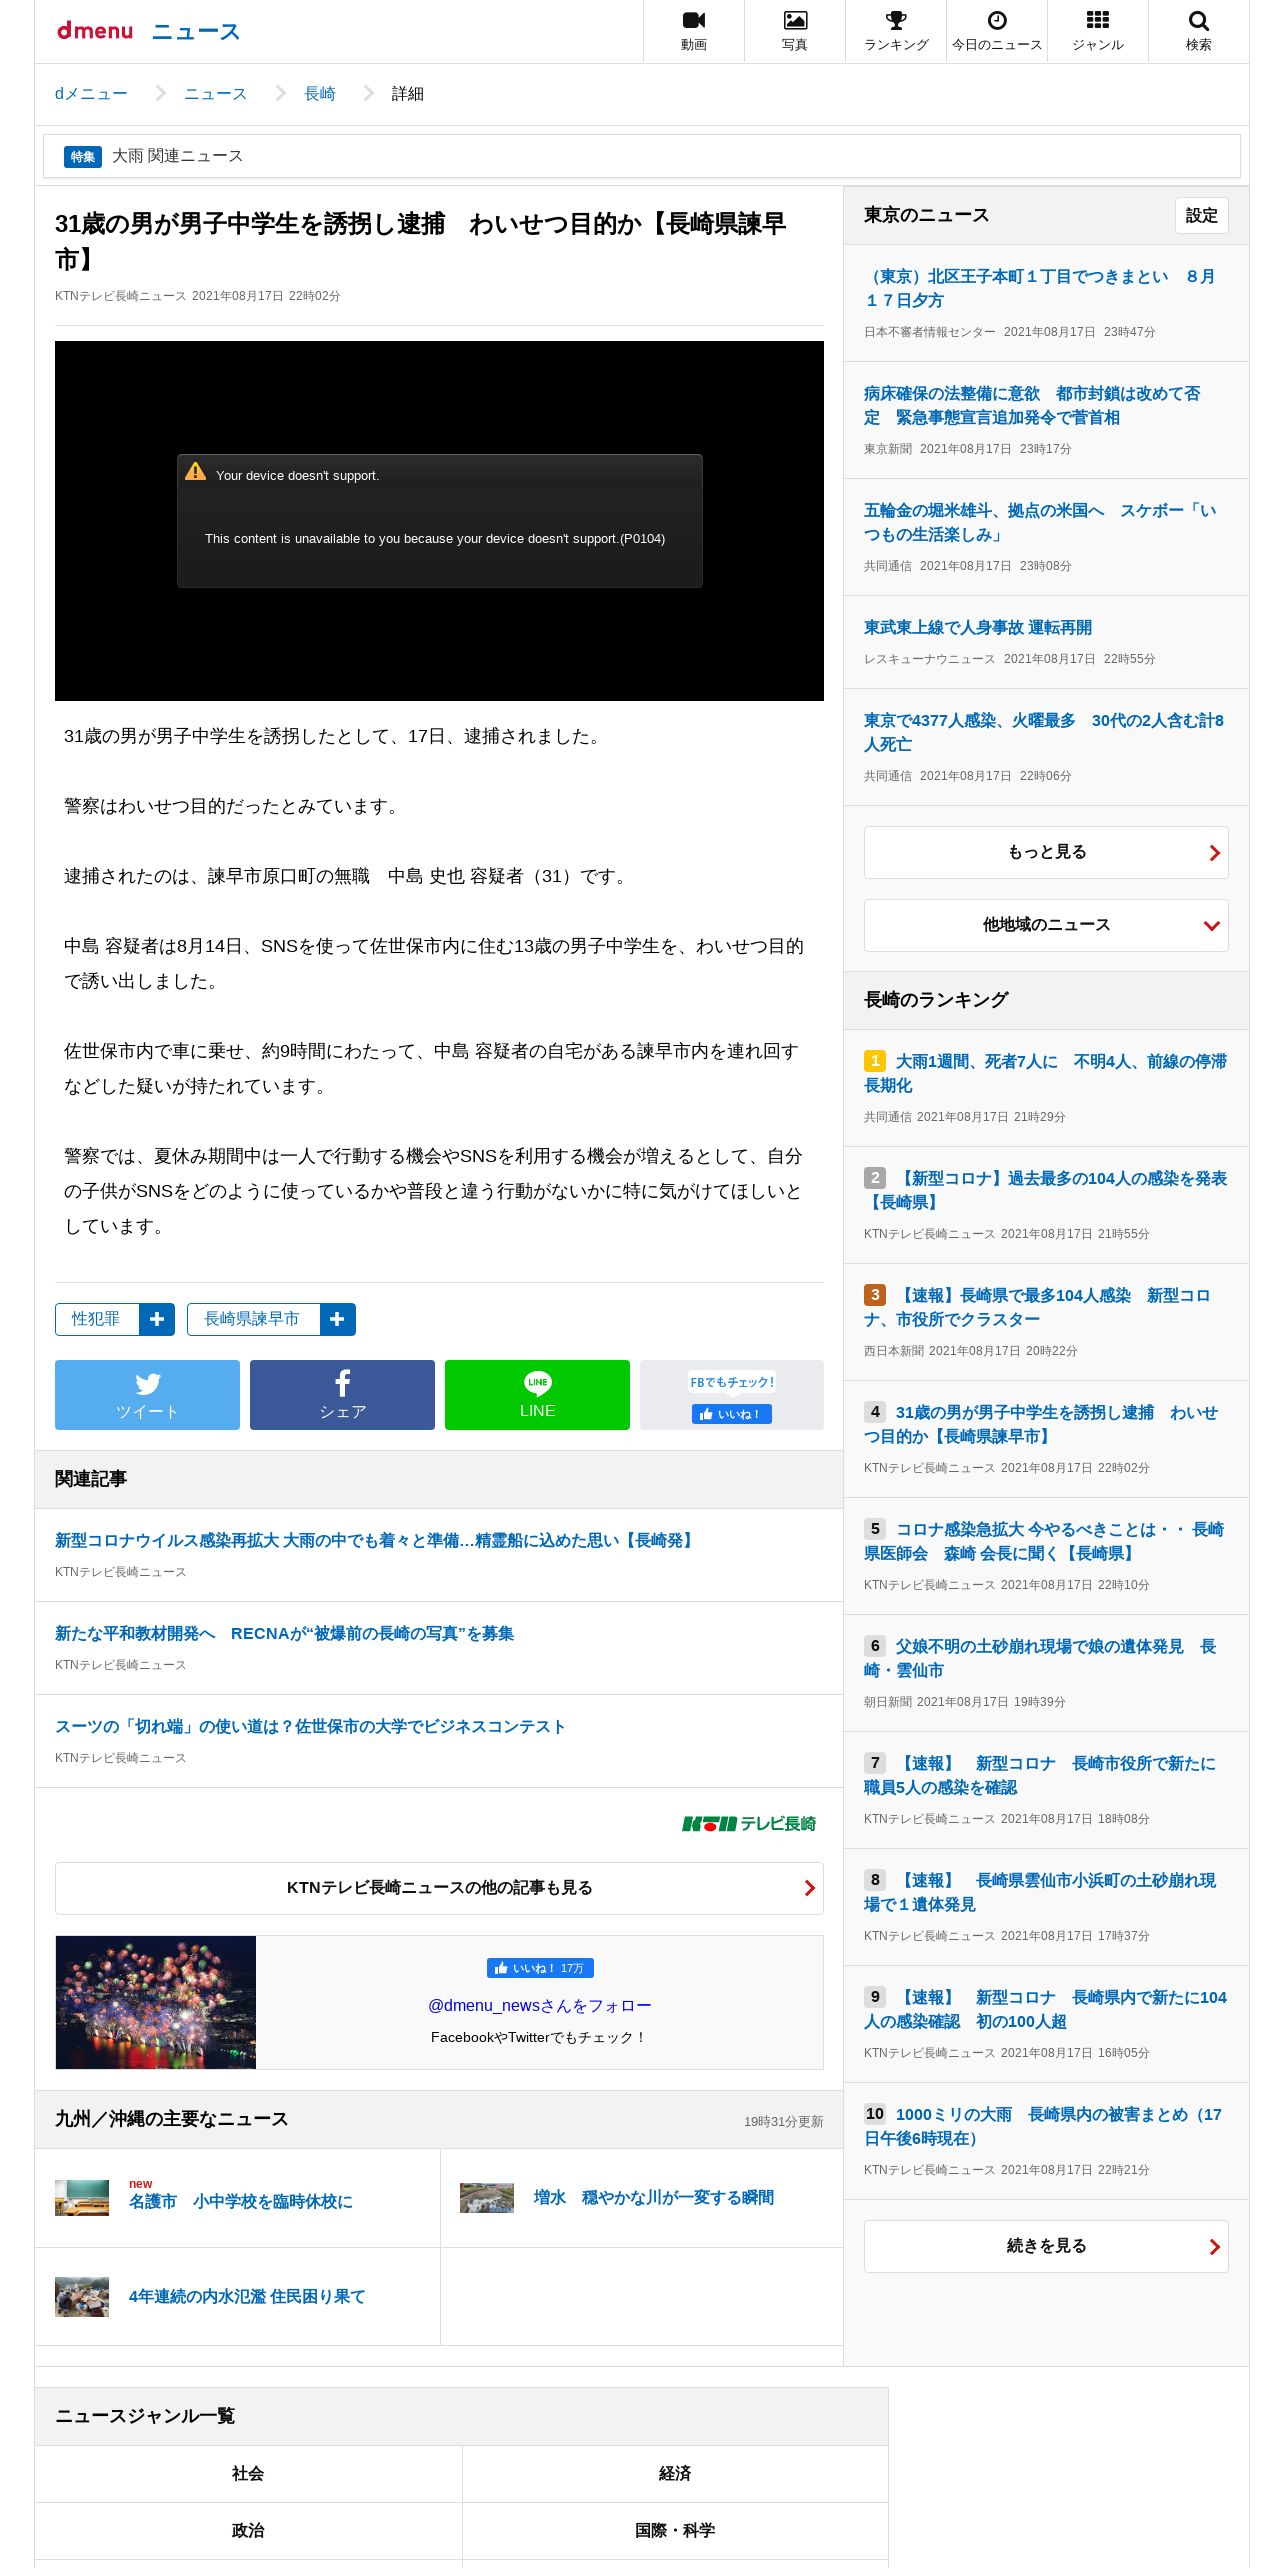The image size is (1284, 2568).
Task: Click the 名護市 classroom thumbnail
Action: [x=82, y=2198]
